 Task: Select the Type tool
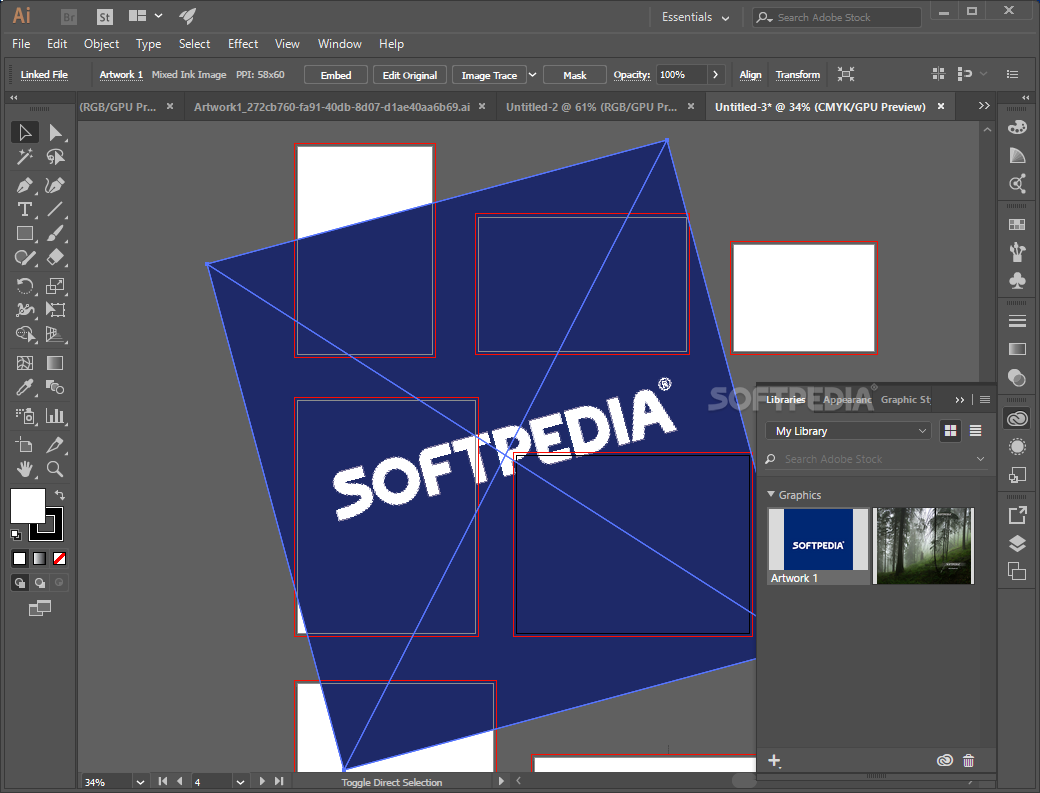[25, 210]
